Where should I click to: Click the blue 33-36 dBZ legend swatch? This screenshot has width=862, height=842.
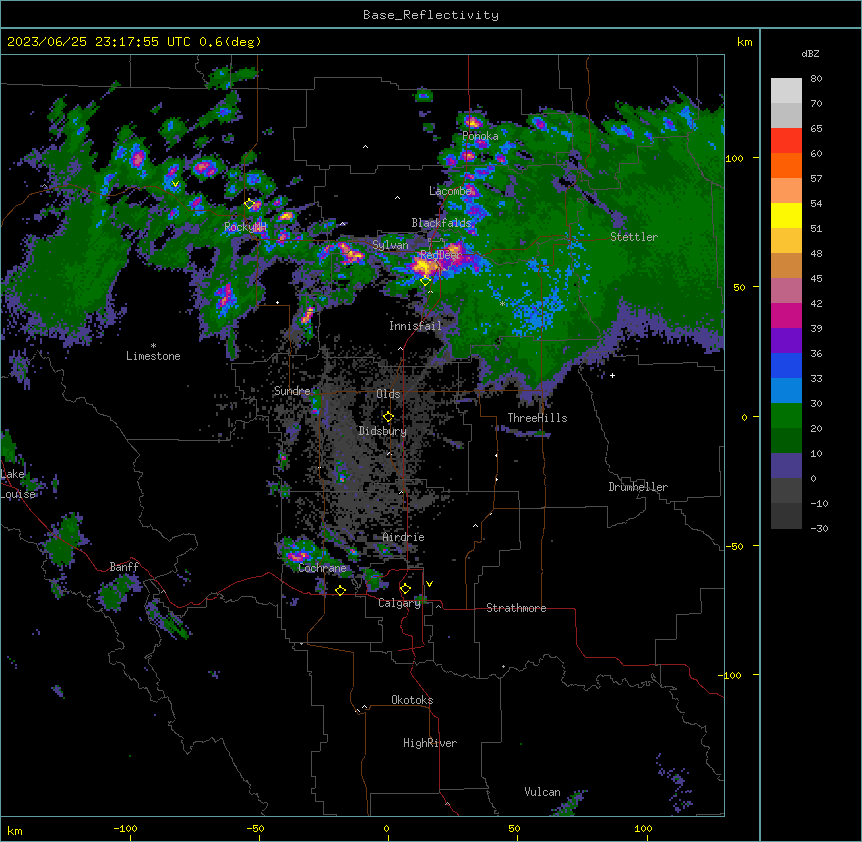tap(786, 365)
